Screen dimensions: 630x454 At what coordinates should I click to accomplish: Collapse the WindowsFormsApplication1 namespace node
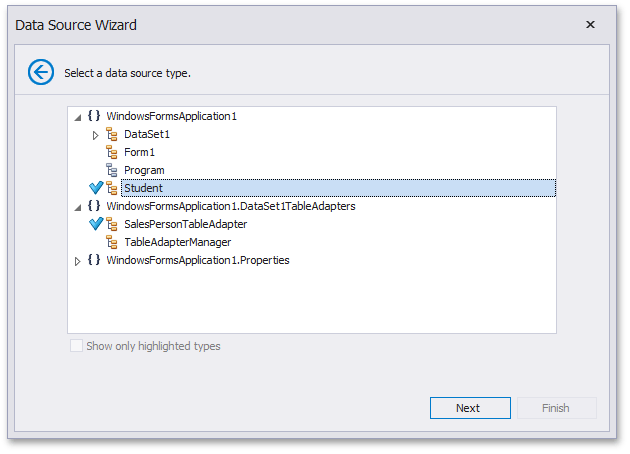79,116
